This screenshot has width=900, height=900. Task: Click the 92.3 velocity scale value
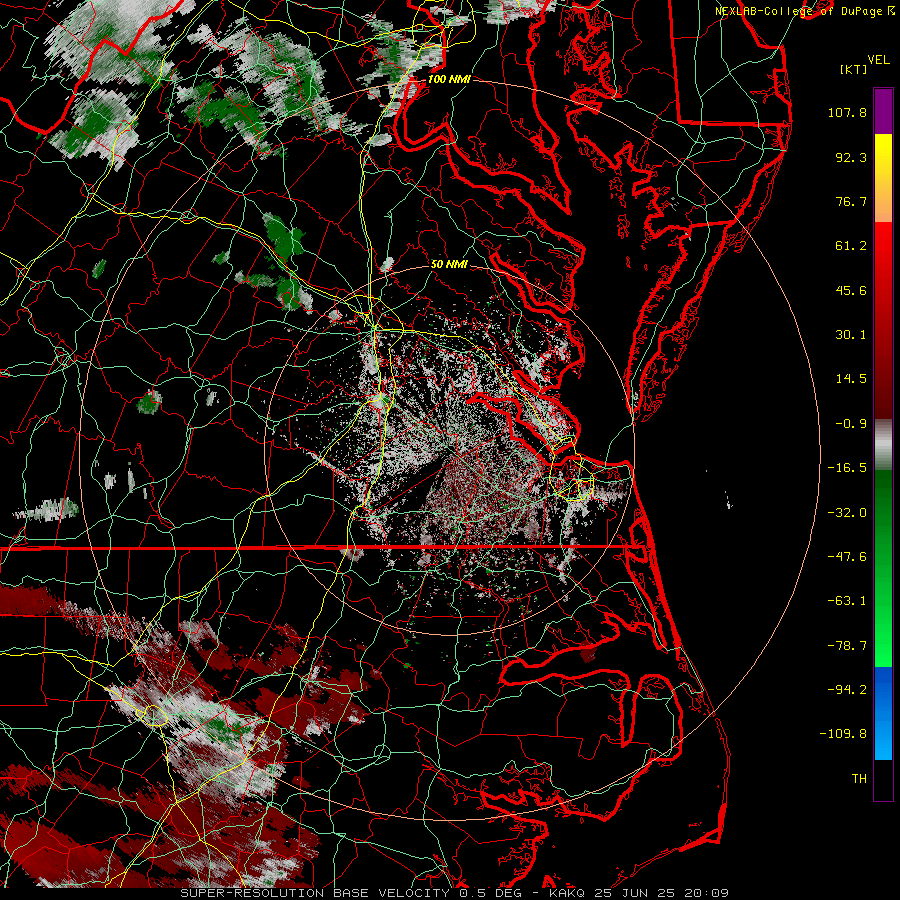(x=851, y=157)
